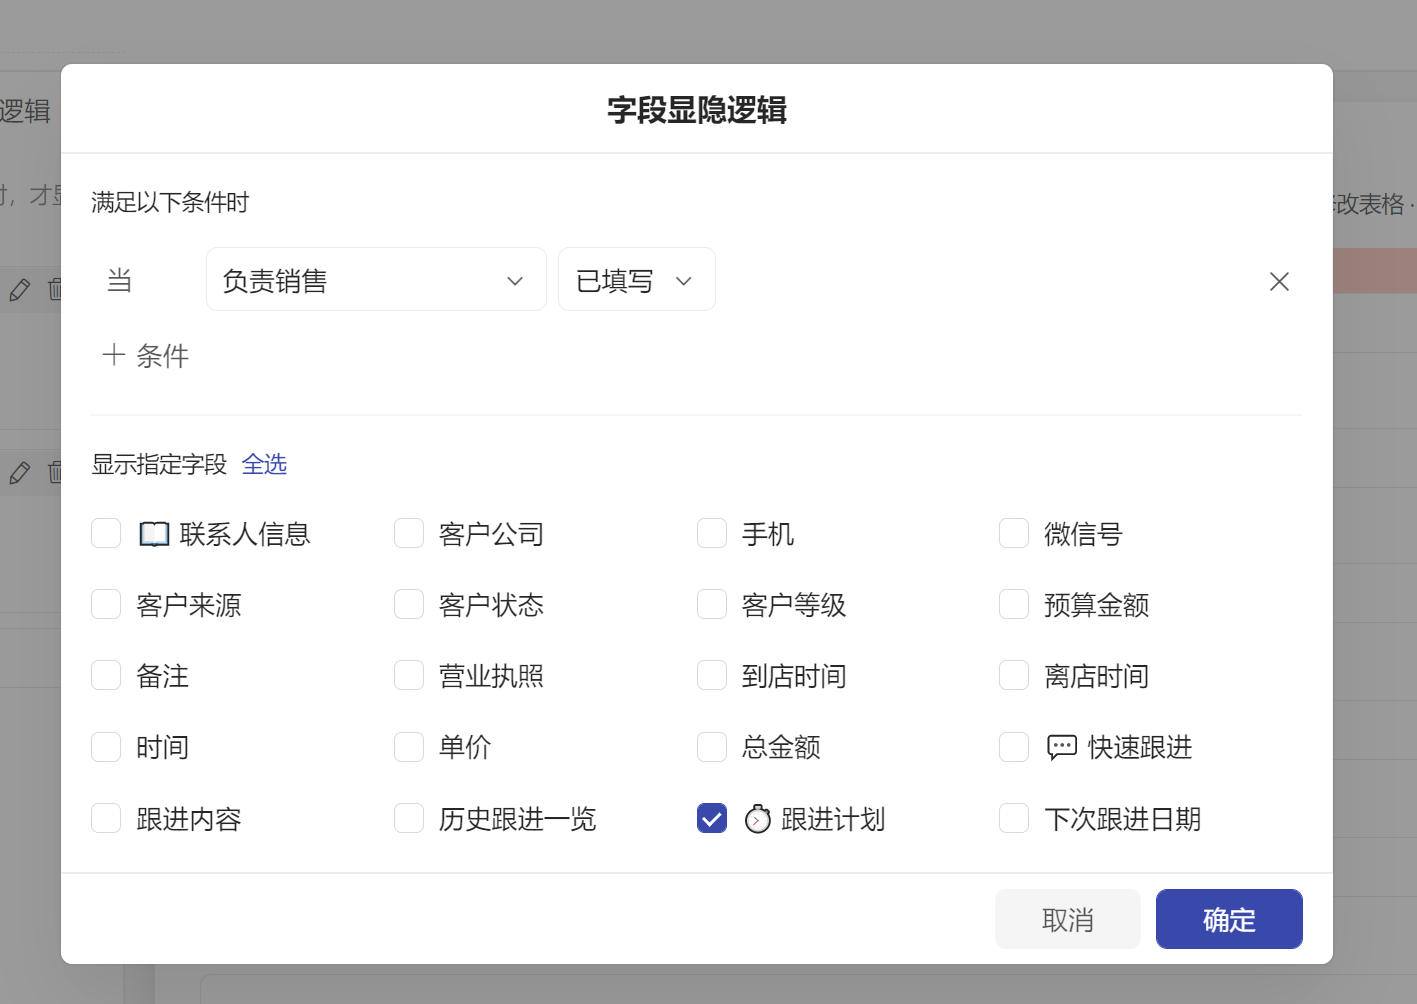Click the book icon beside 联系人信息

[154, 534]
